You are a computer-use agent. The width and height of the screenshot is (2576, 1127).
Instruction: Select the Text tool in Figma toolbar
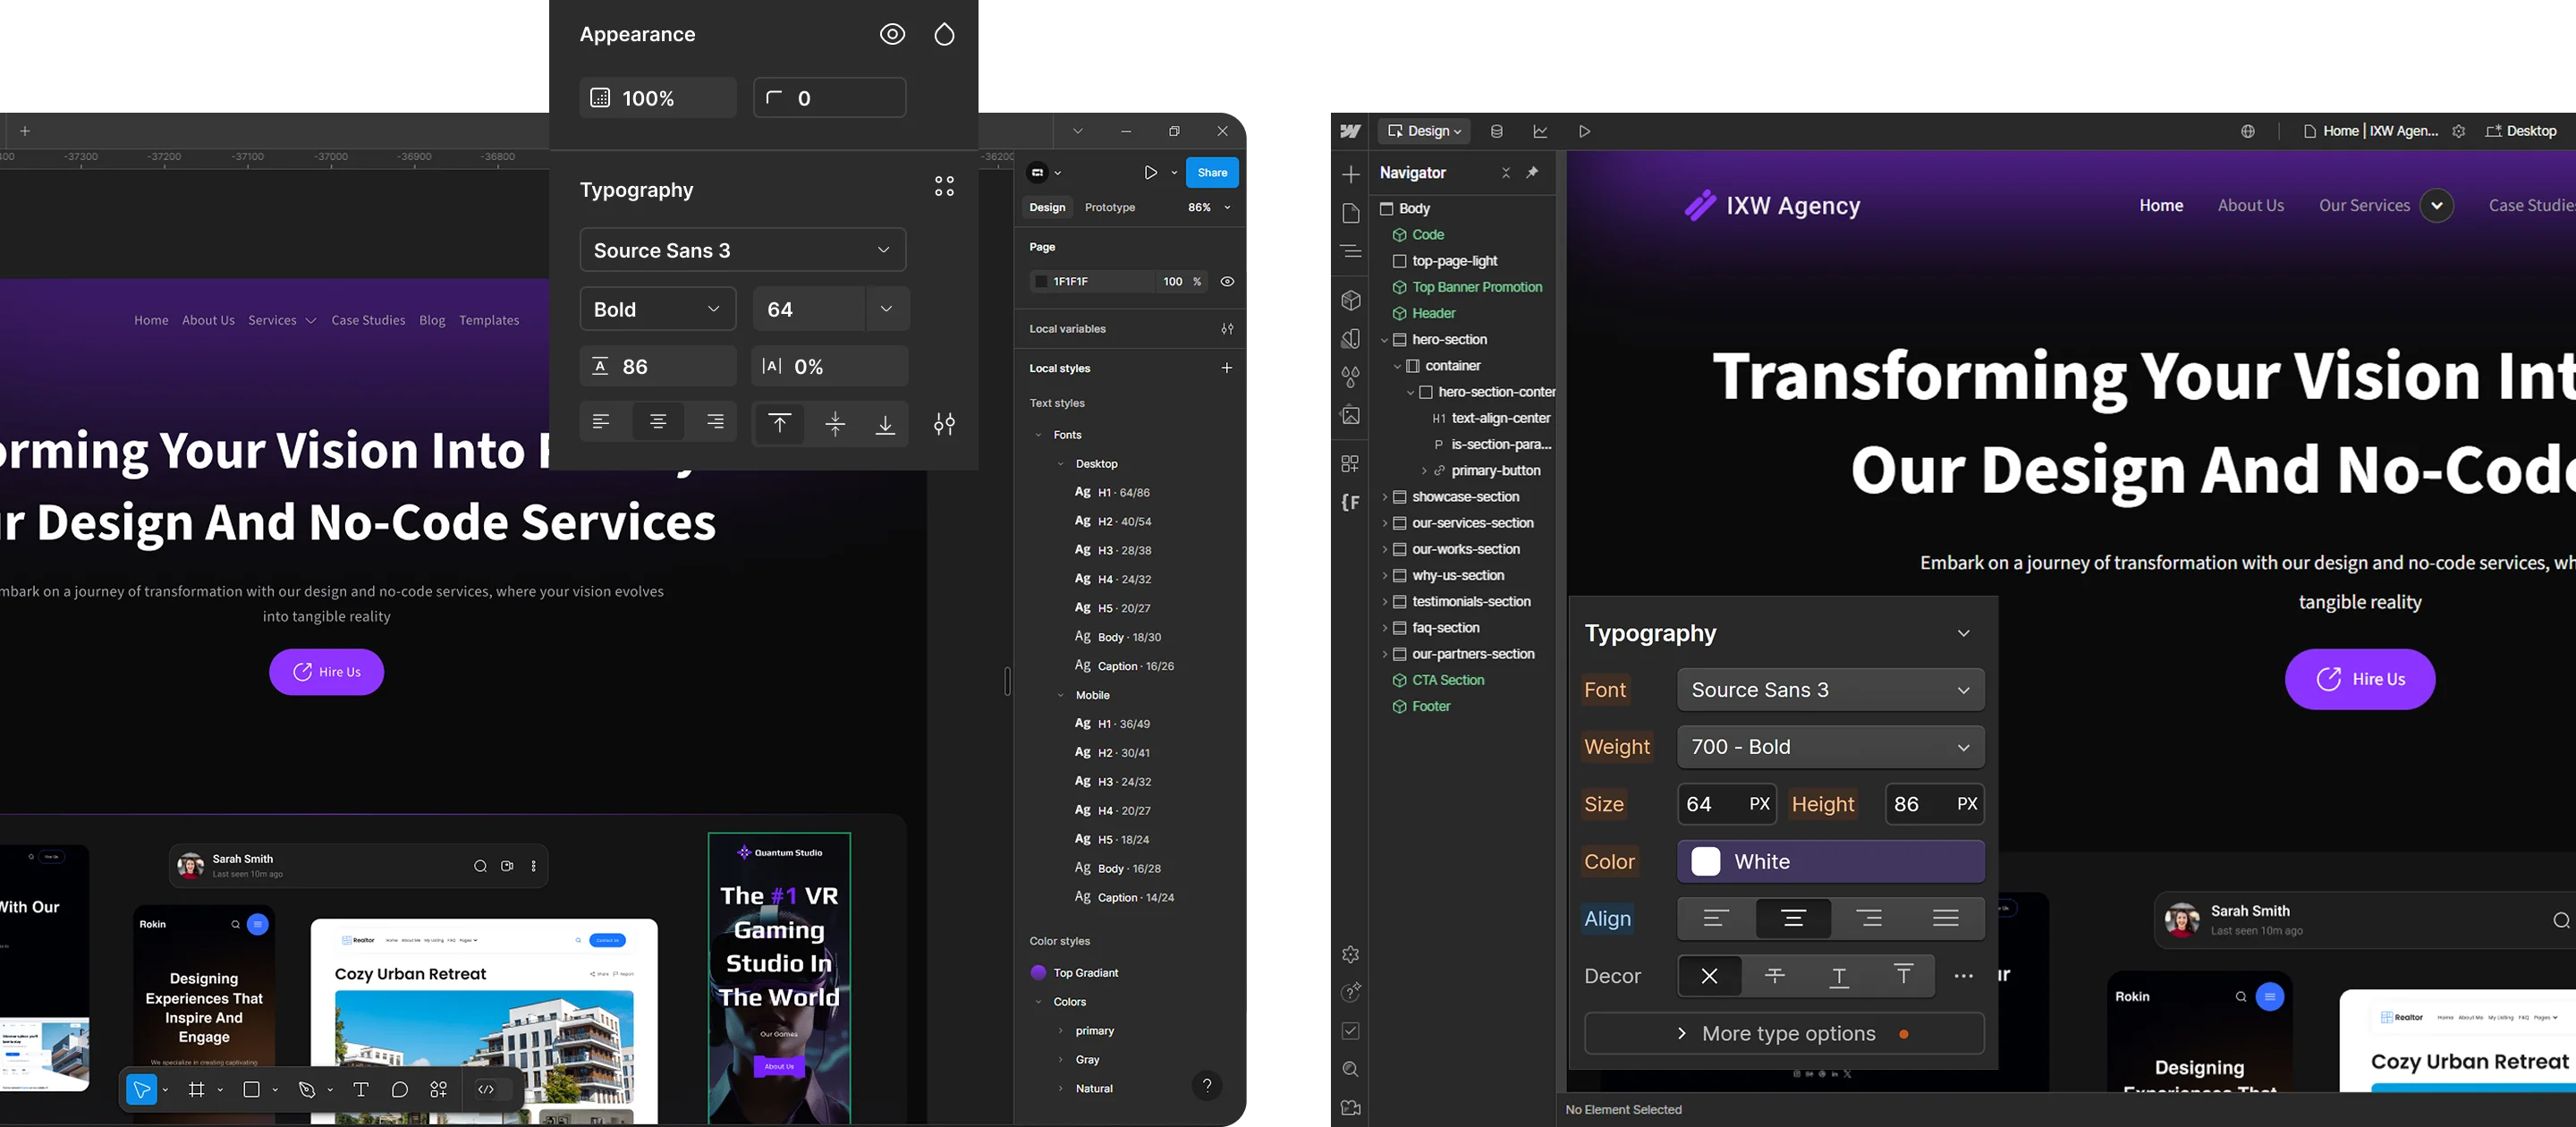tap(361, 1090)
